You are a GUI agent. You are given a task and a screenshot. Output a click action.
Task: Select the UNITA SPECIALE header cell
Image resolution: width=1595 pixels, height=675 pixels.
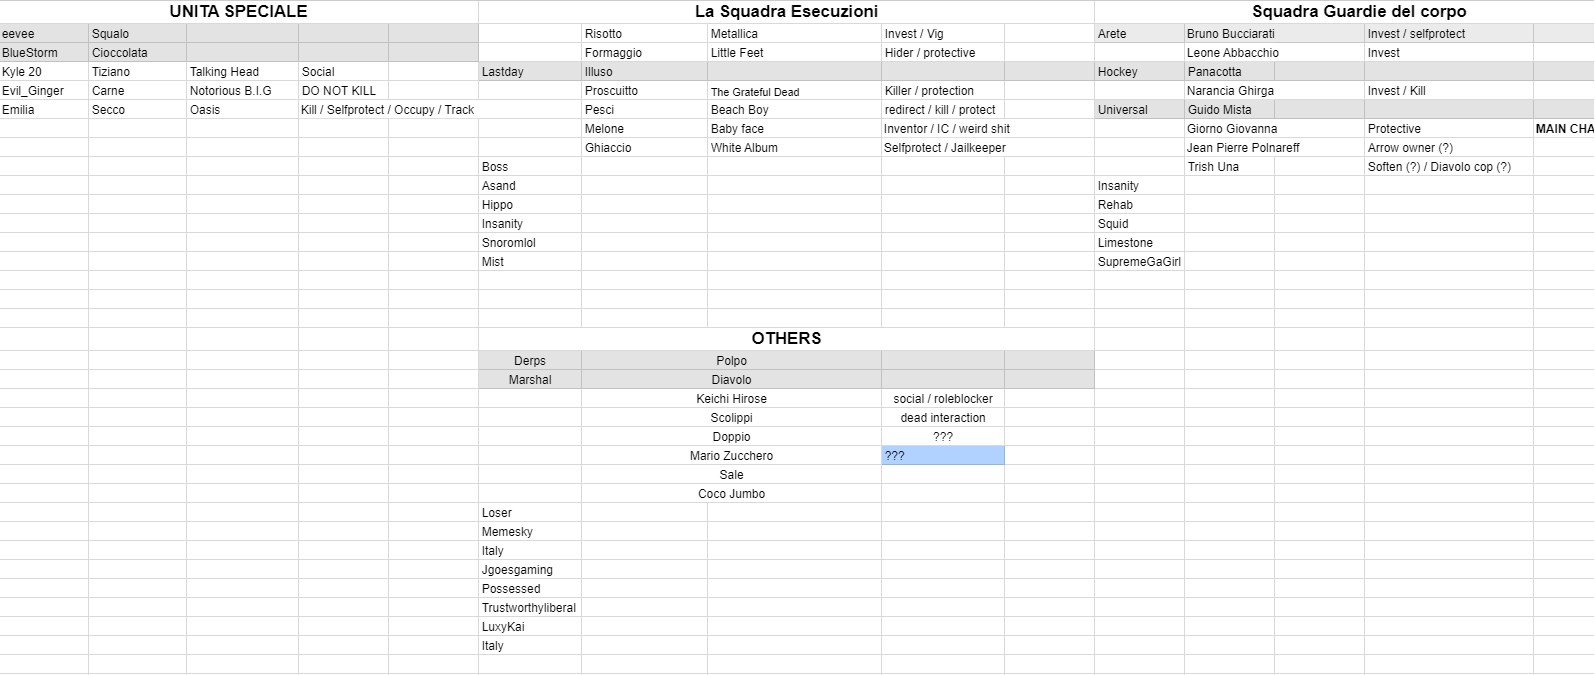pos(238,12)
